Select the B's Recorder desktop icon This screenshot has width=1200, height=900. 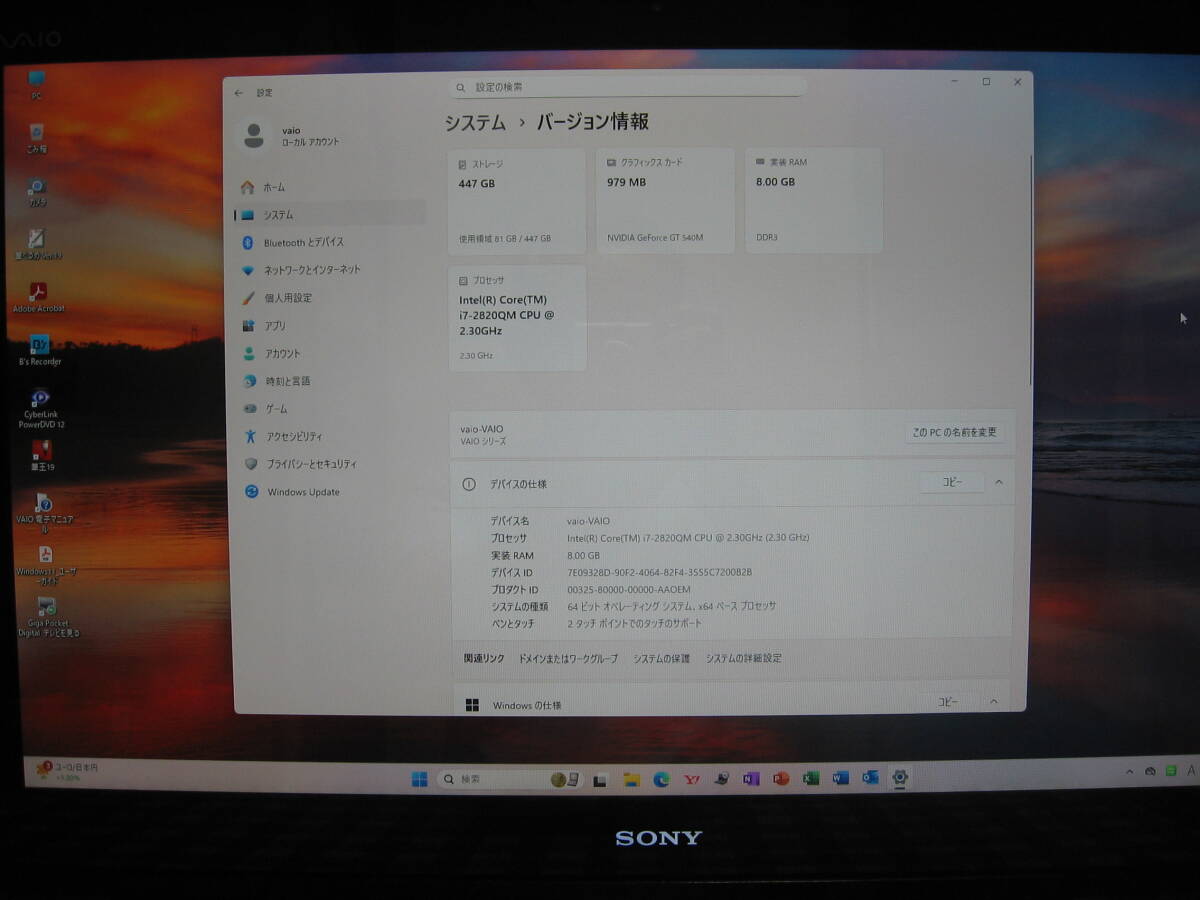[x=39, y=350]
